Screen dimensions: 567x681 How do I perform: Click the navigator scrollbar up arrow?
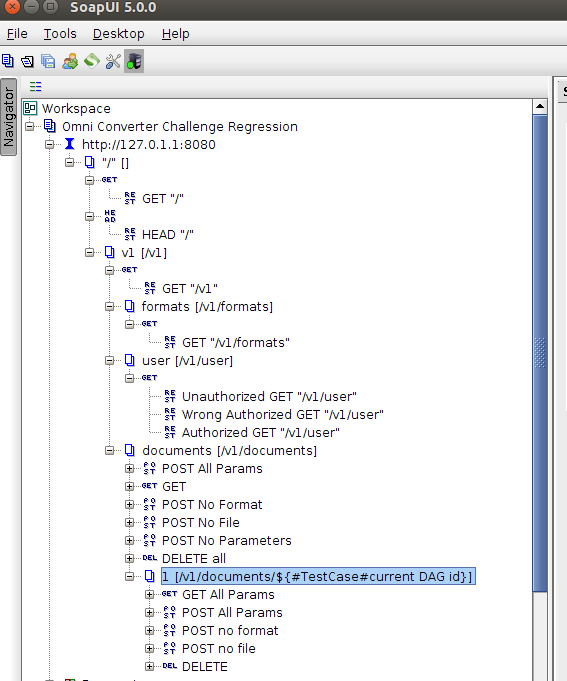540,106
